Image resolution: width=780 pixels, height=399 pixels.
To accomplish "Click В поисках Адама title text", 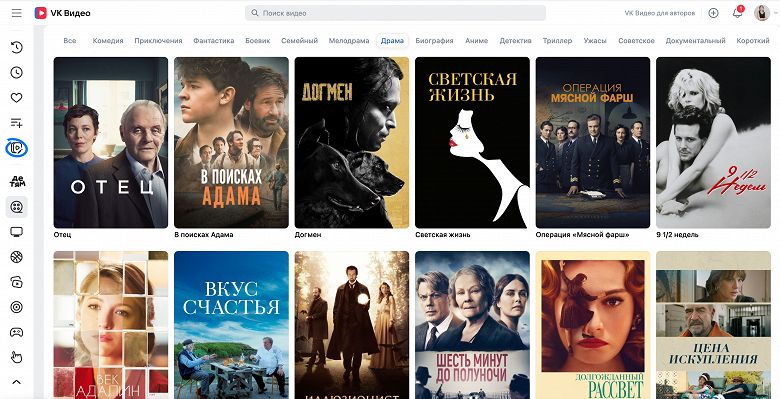I will [203, 235].
